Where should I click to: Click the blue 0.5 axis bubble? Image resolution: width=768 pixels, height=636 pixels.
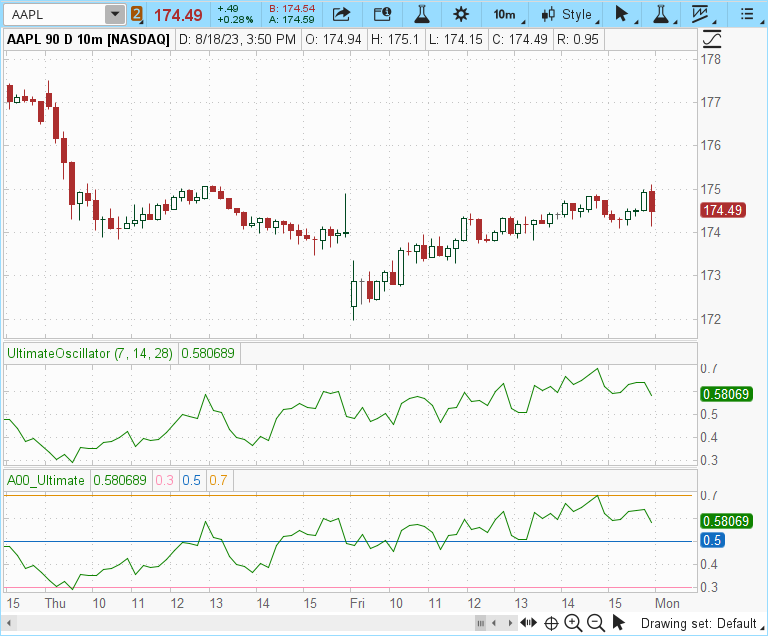point(712,540)
